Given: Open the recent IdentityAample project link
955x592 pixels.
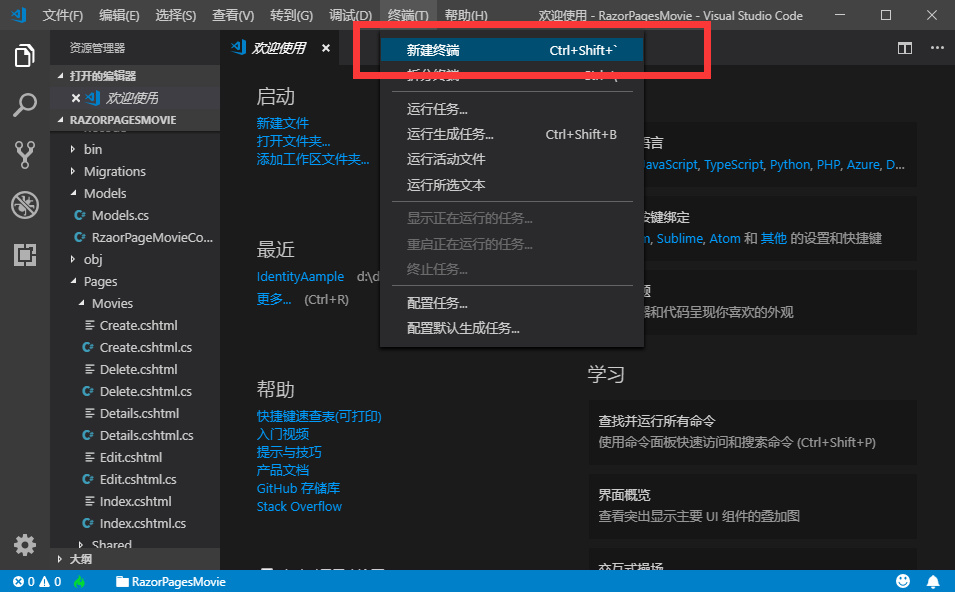Looking at the screenshot, I should pos(300,277).
